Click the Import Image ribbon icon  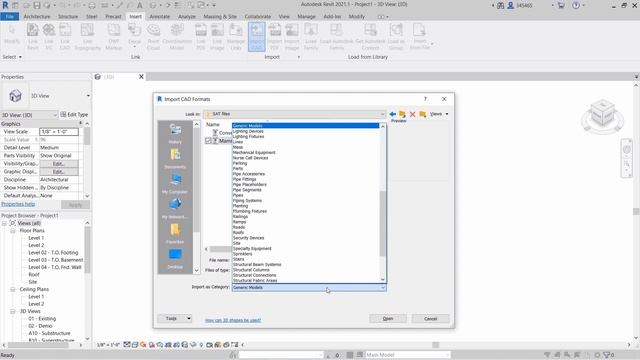(x=292, y=37)
